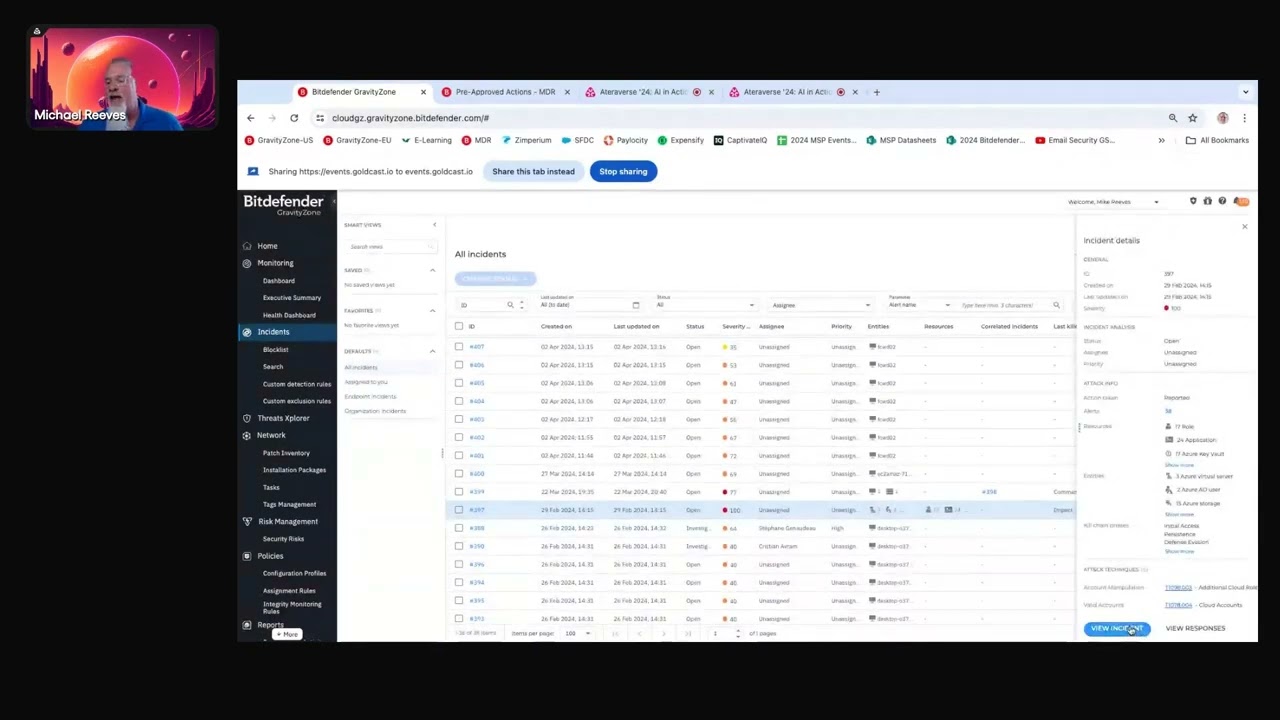Click the help question mark icon

1222,201
